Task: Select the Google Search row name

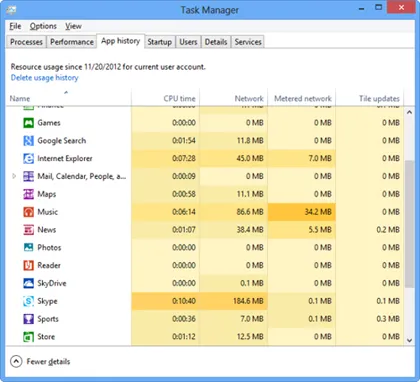Action: (62, 141)
